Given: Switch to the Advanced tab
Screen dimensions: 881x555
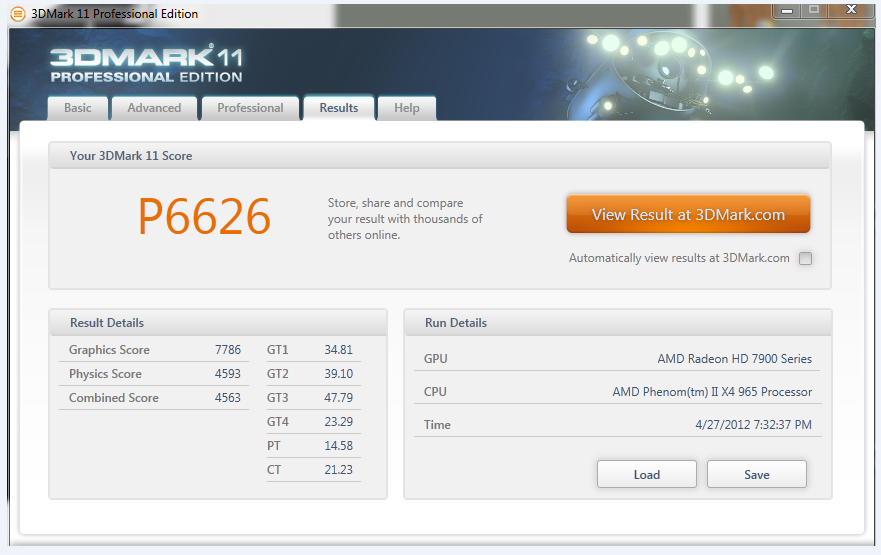Looking at the screenshot, I should click(155, 108).
